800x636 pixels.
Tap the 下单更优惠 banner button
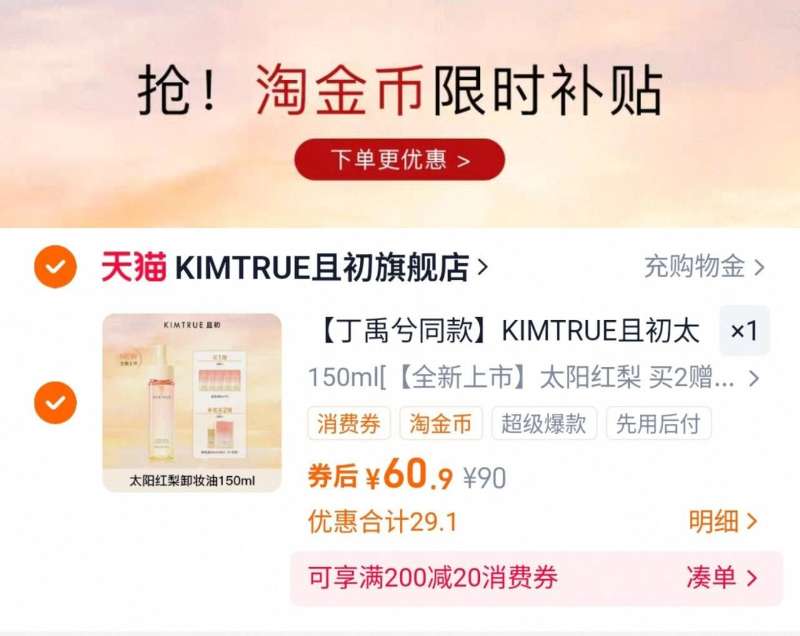click(399, 160)
